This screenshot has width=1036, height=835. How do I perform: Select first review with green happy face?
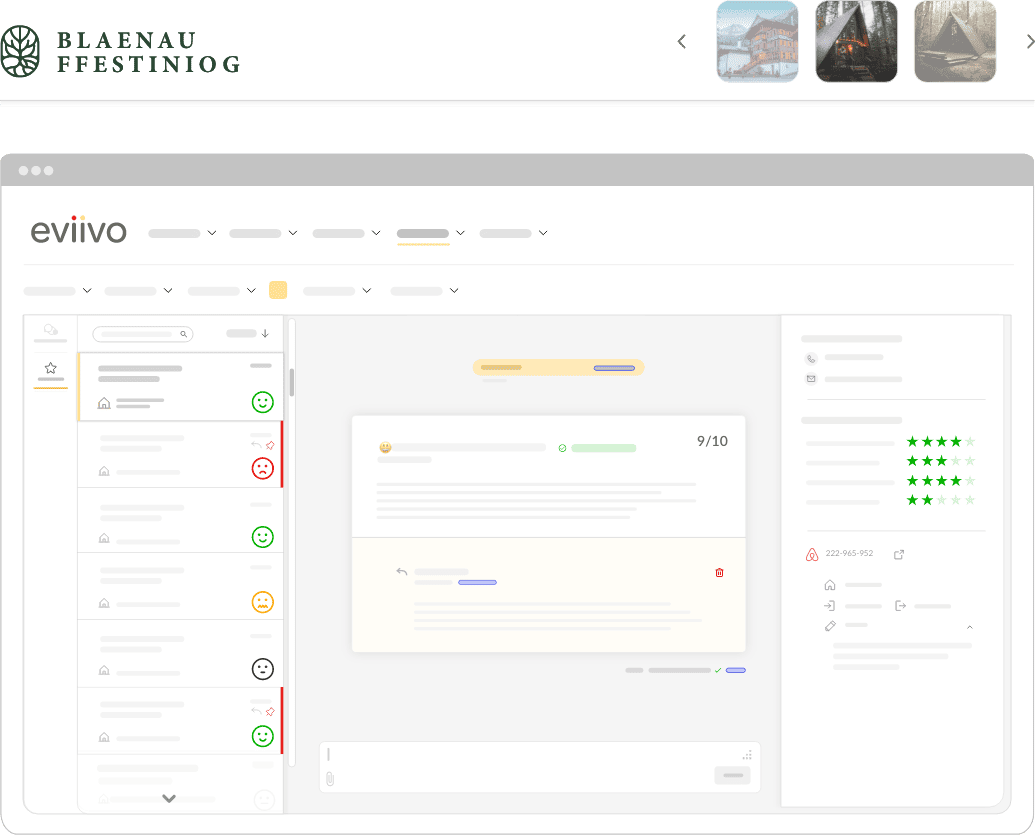181,387
